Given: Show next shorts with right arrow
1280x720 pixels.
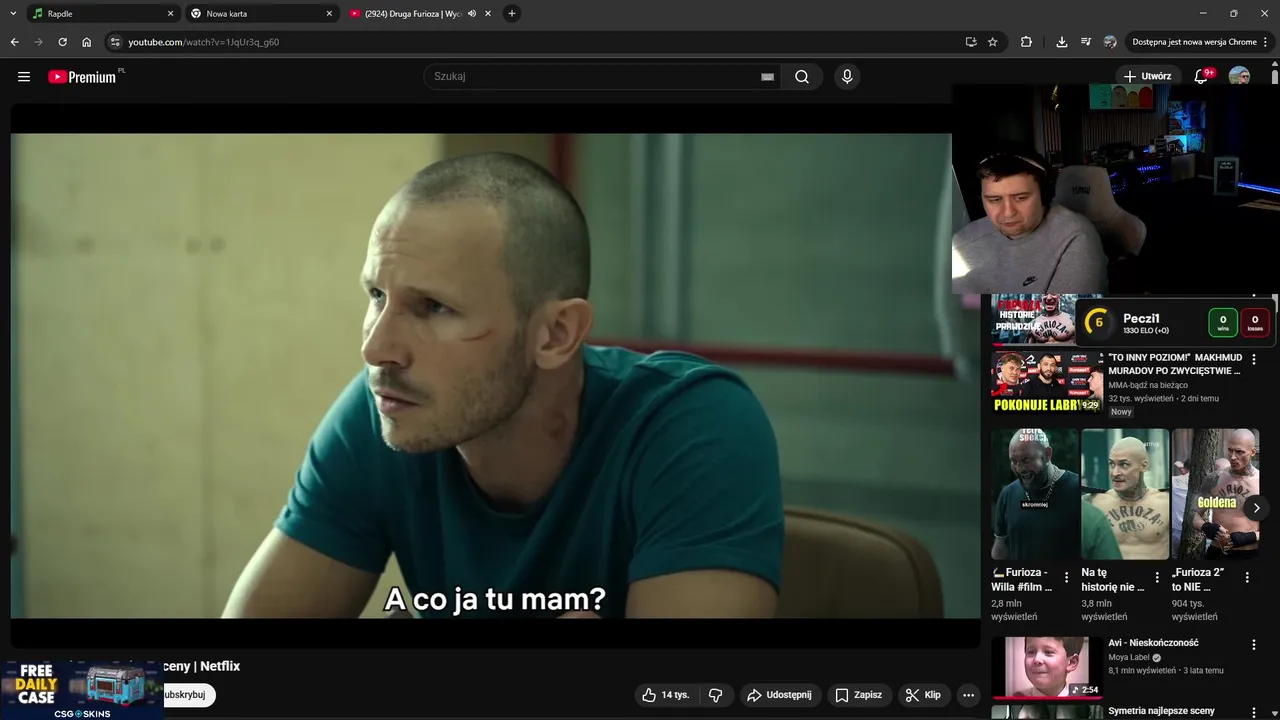Looking at the screenshot, I should pyautogui.click(x=1256, y=508).
